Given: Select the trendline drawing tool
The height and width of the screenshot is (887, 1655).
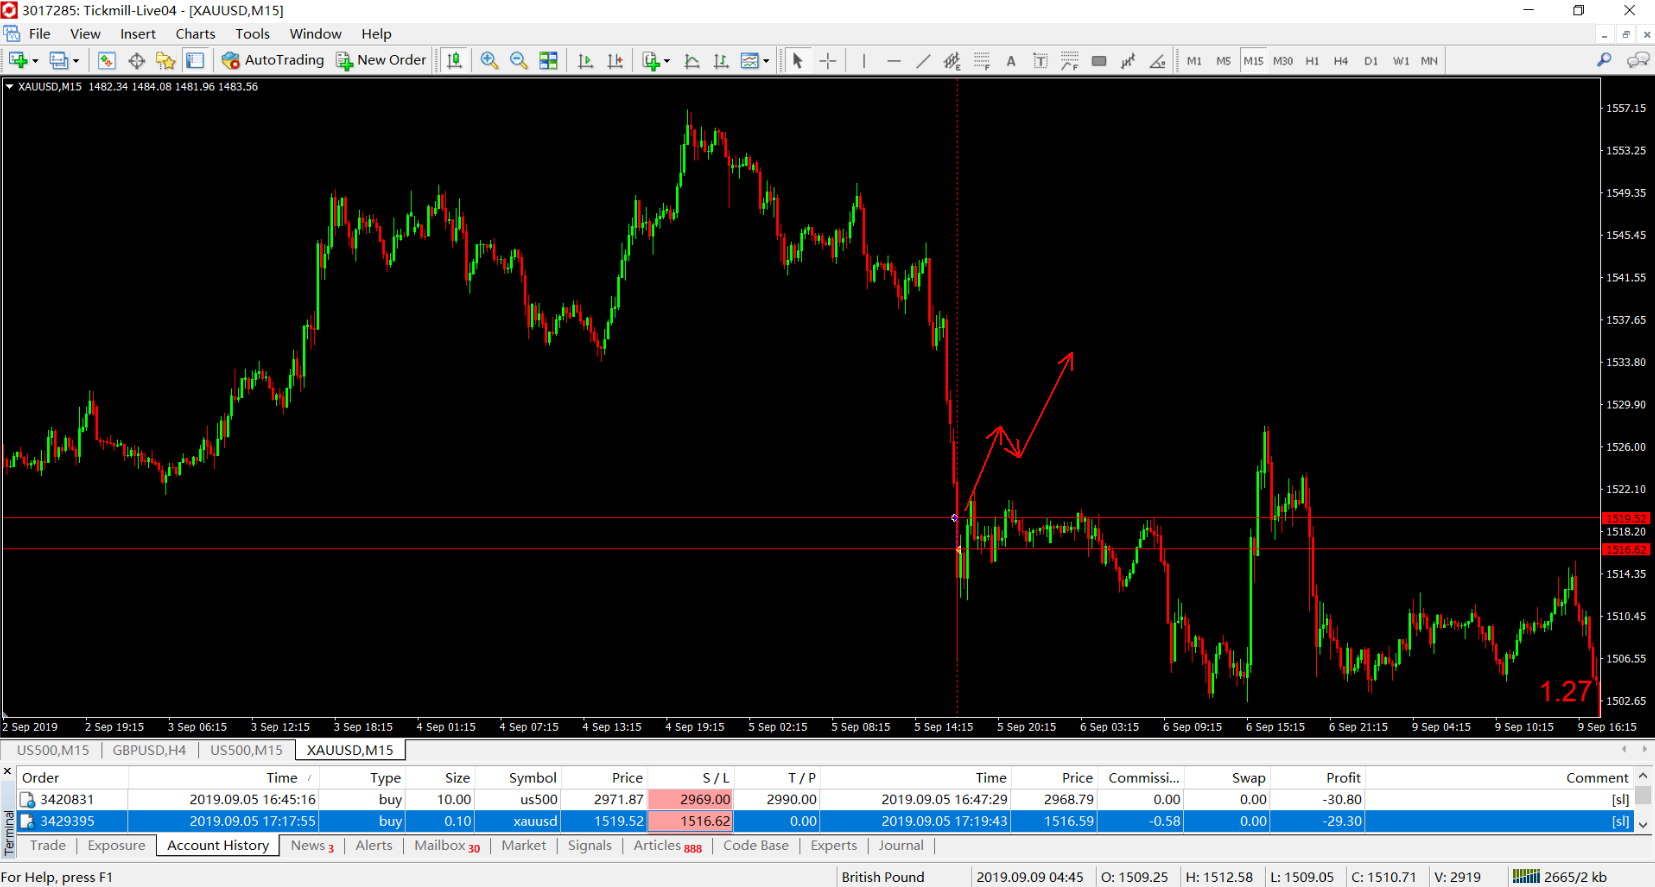Looking at the screenshot, I should coord(923,61).
